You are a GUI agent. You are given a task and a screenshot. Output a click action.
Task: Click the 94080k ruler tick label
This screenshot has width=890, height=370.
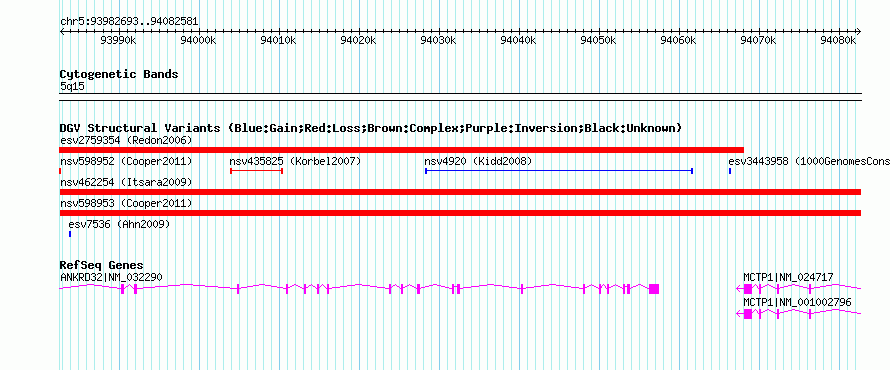click(838, 40)
